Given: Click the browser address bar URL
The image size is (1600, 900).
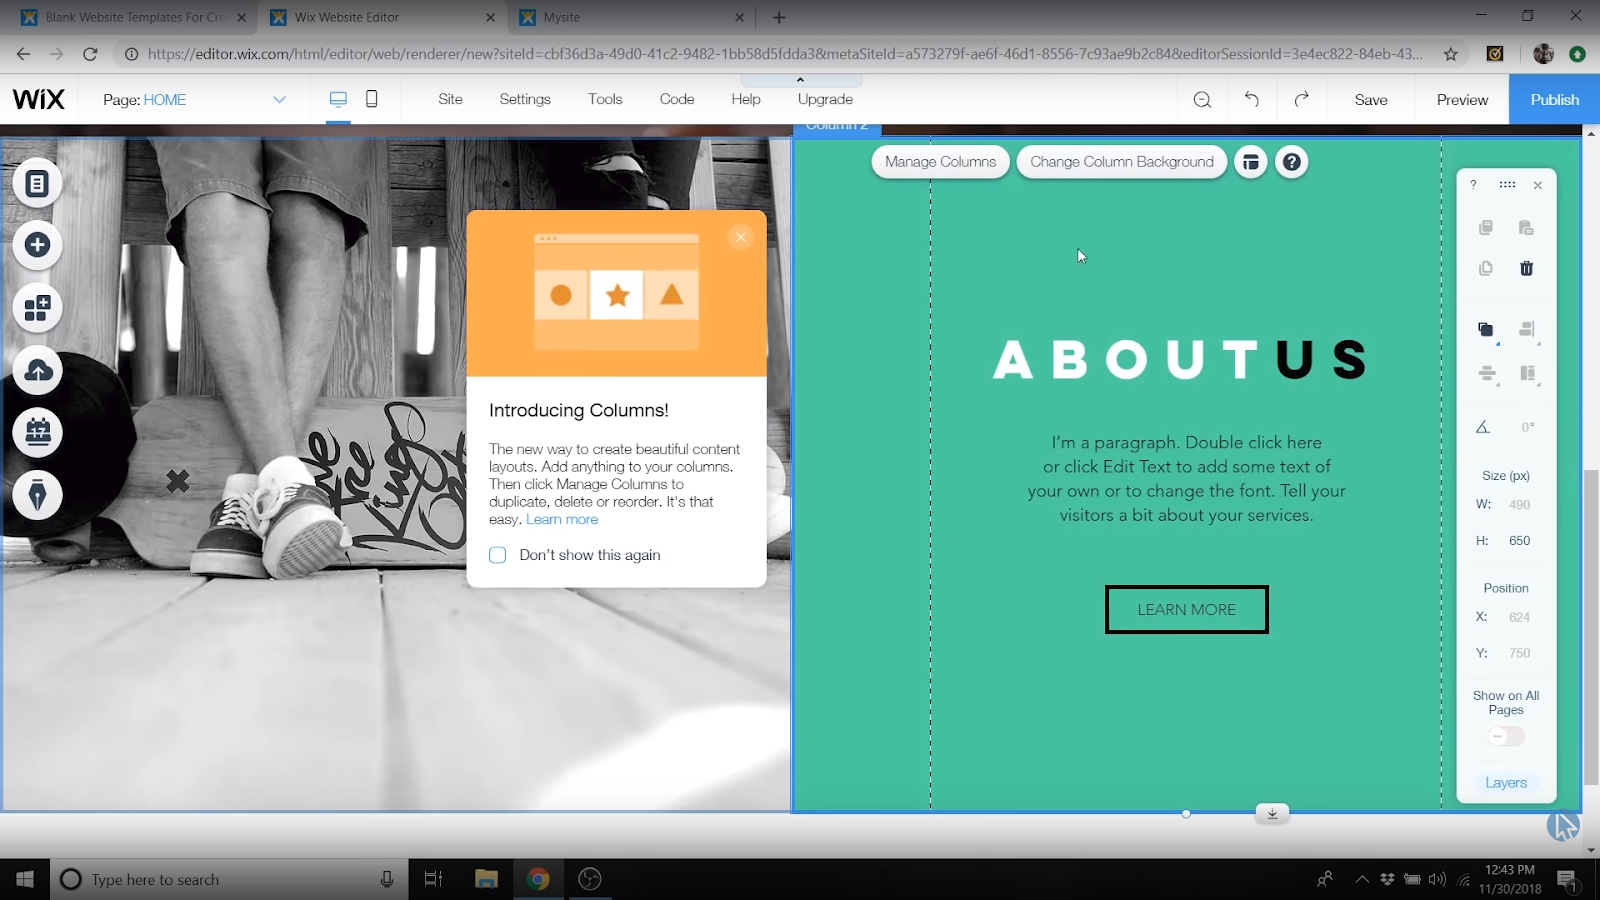Looking at the screenshot, I should (x=785, y=54).
